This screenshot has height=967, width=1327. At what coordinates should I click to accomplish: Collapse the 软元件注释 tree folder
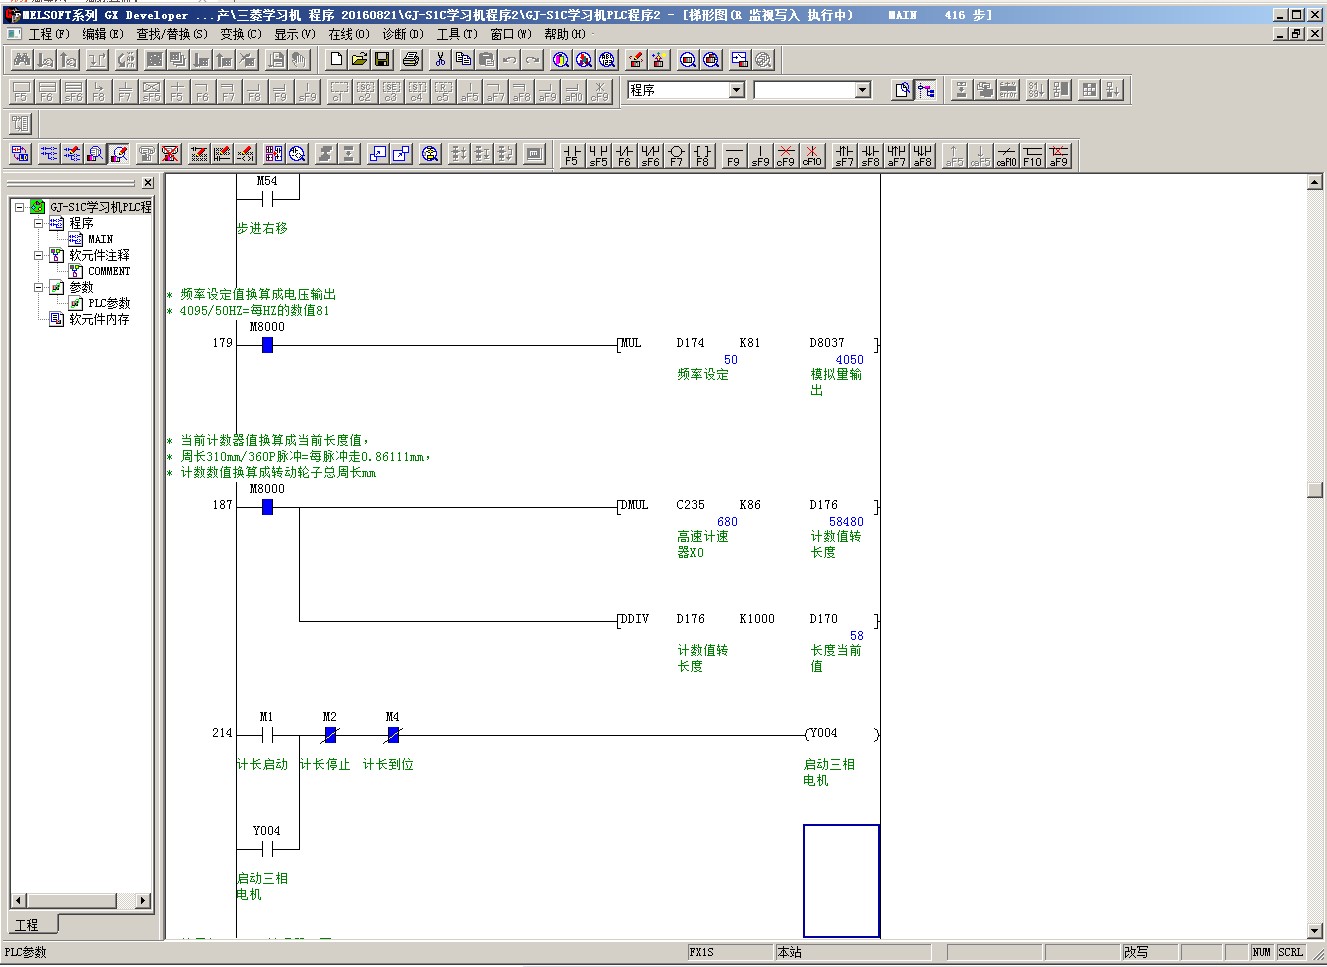point(39,255)
